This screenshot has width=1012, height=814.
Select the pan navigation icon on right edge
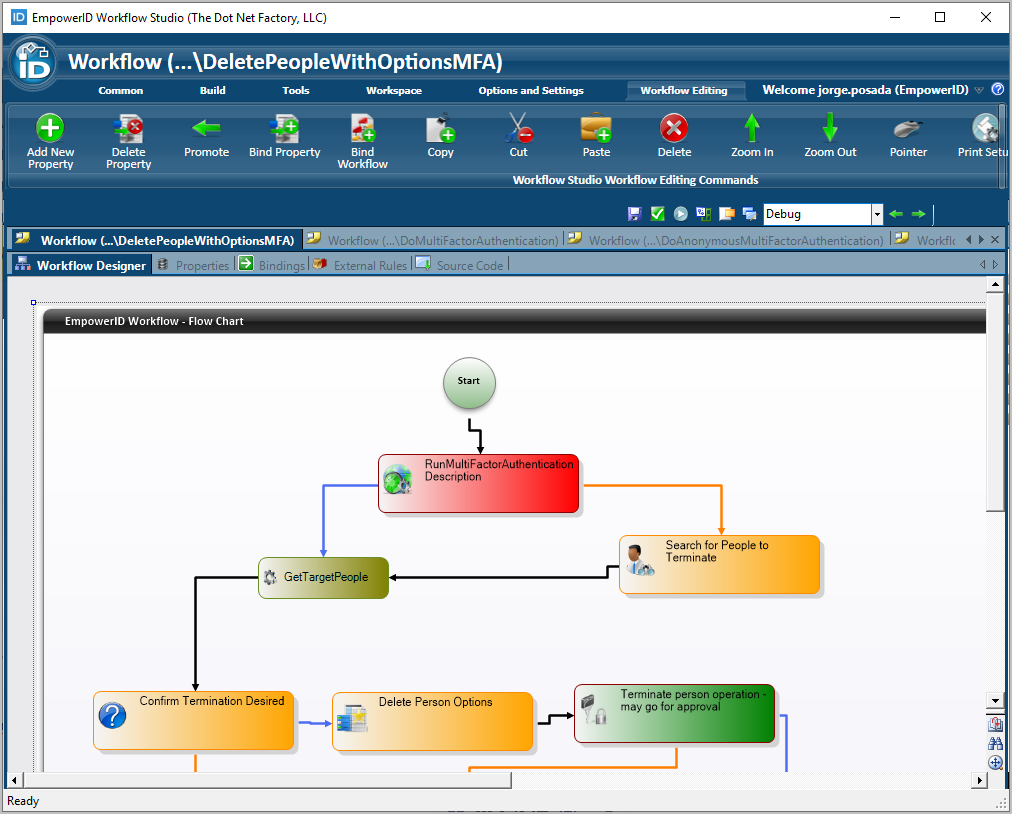996,762
